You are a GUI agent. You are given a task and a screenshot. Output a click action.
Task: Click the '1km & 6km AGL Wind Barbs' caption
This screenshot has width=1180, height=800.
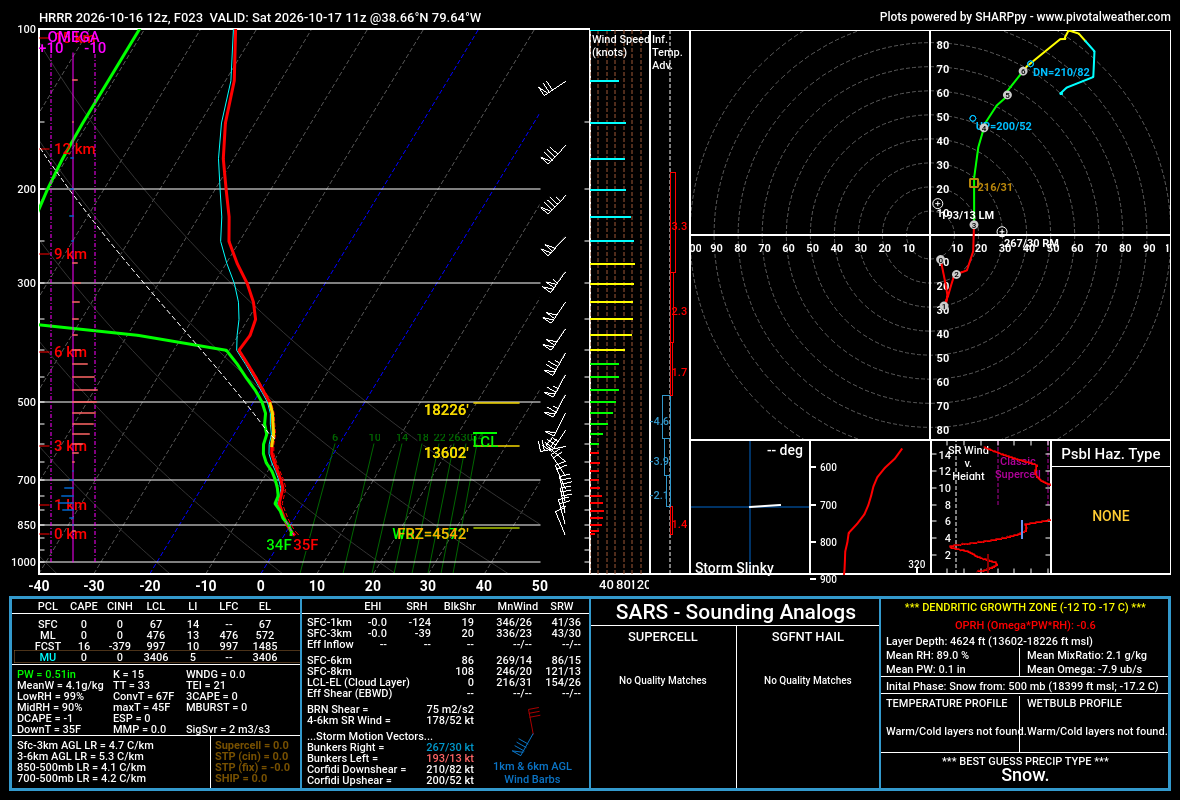pos(532,773)
